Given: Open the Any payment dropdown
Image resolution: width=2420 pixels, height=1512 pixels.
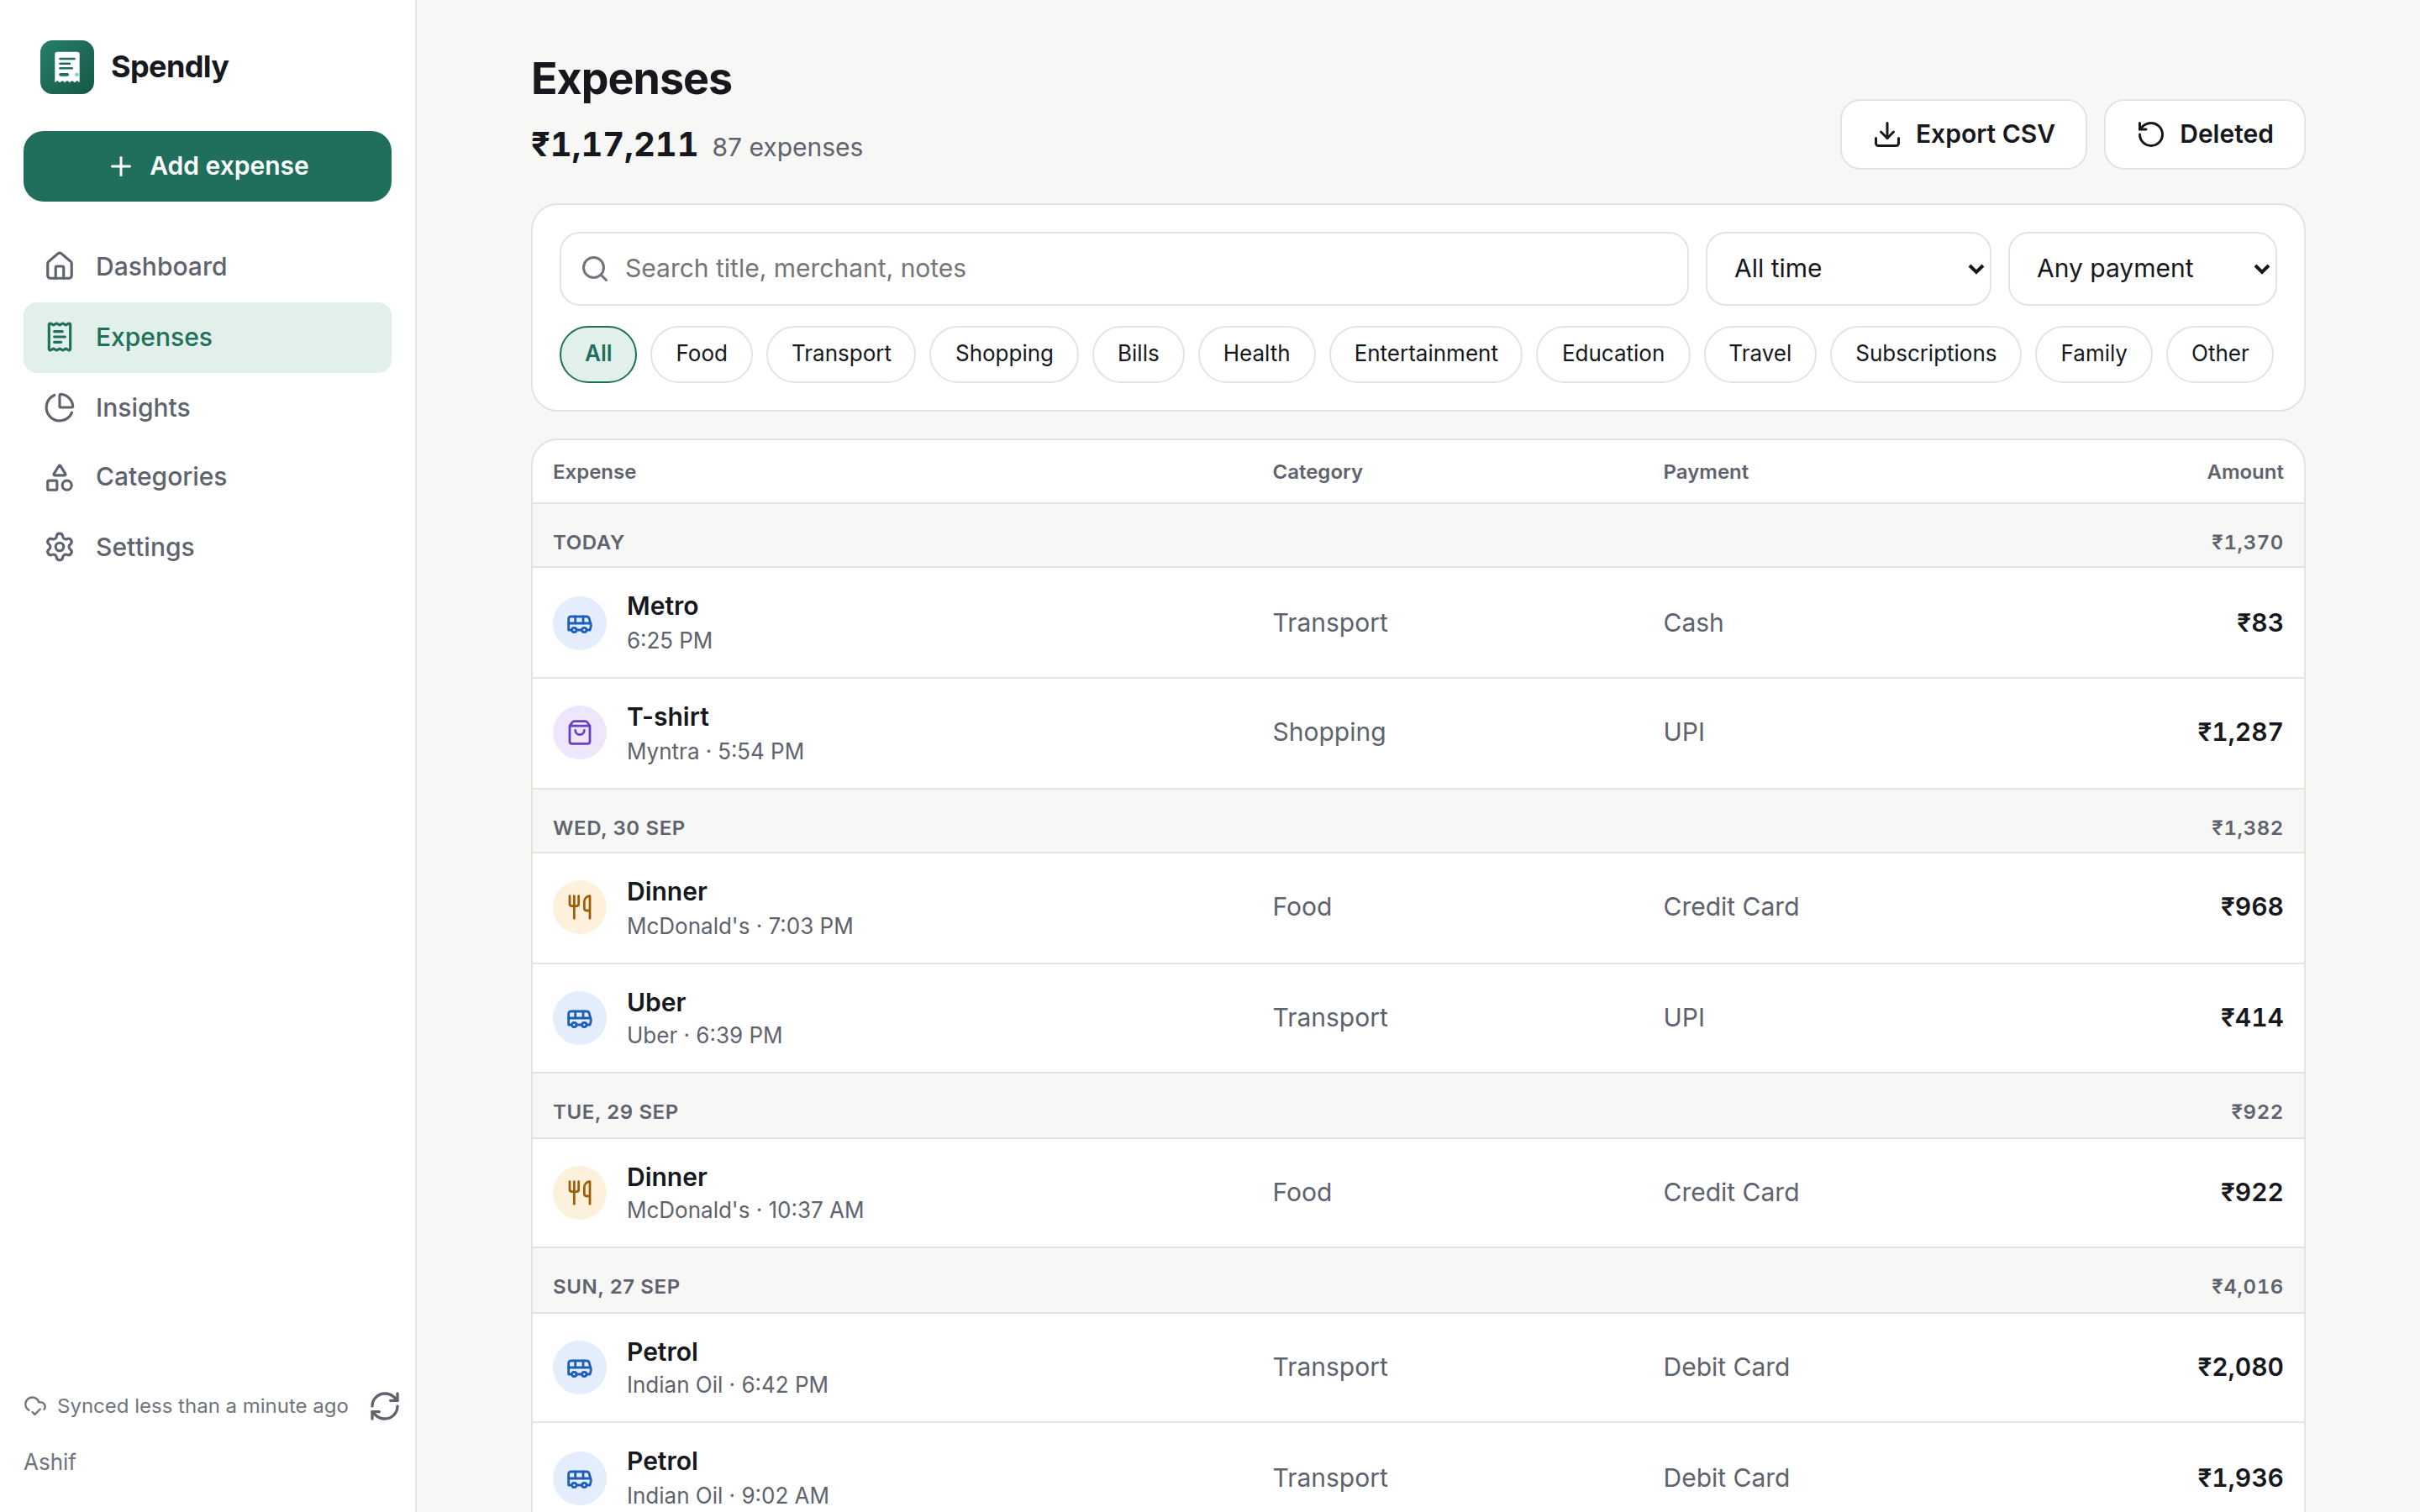Looking at the screenshot, I should click(2142, 269).
